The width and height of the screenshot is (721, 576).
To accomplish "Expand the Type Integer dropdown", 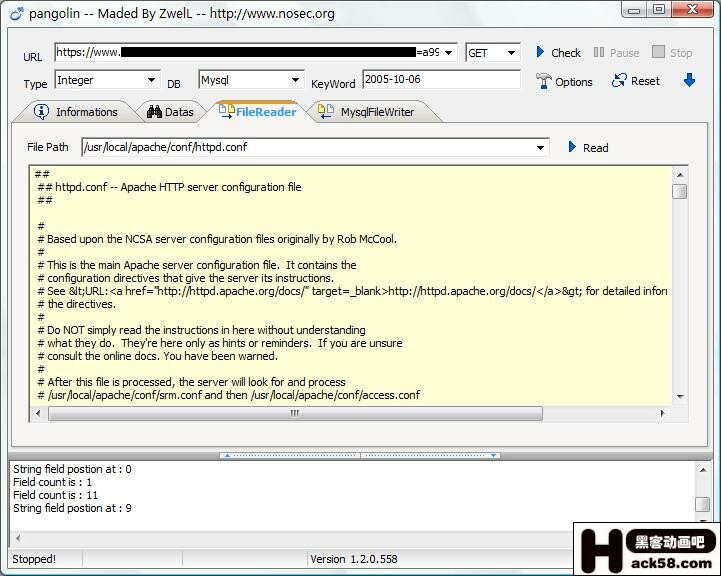I will [151, 80].
